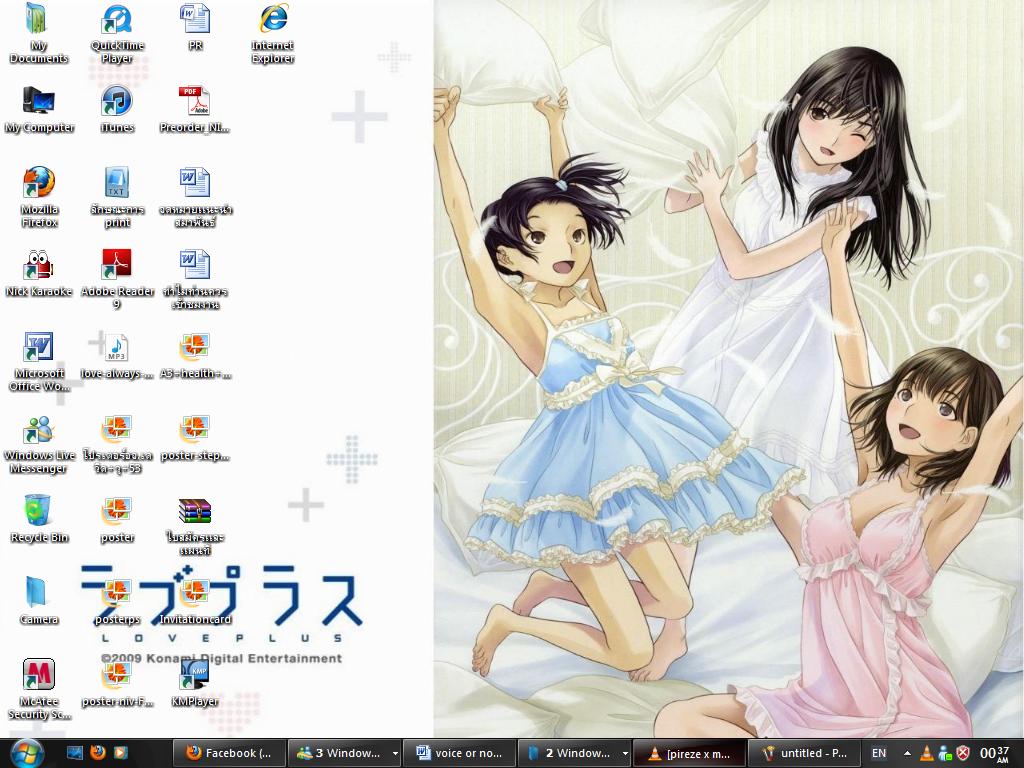Open the Internet Explorer desktop icon
Screen dimensions: 1024x768
tap(273, 33)
